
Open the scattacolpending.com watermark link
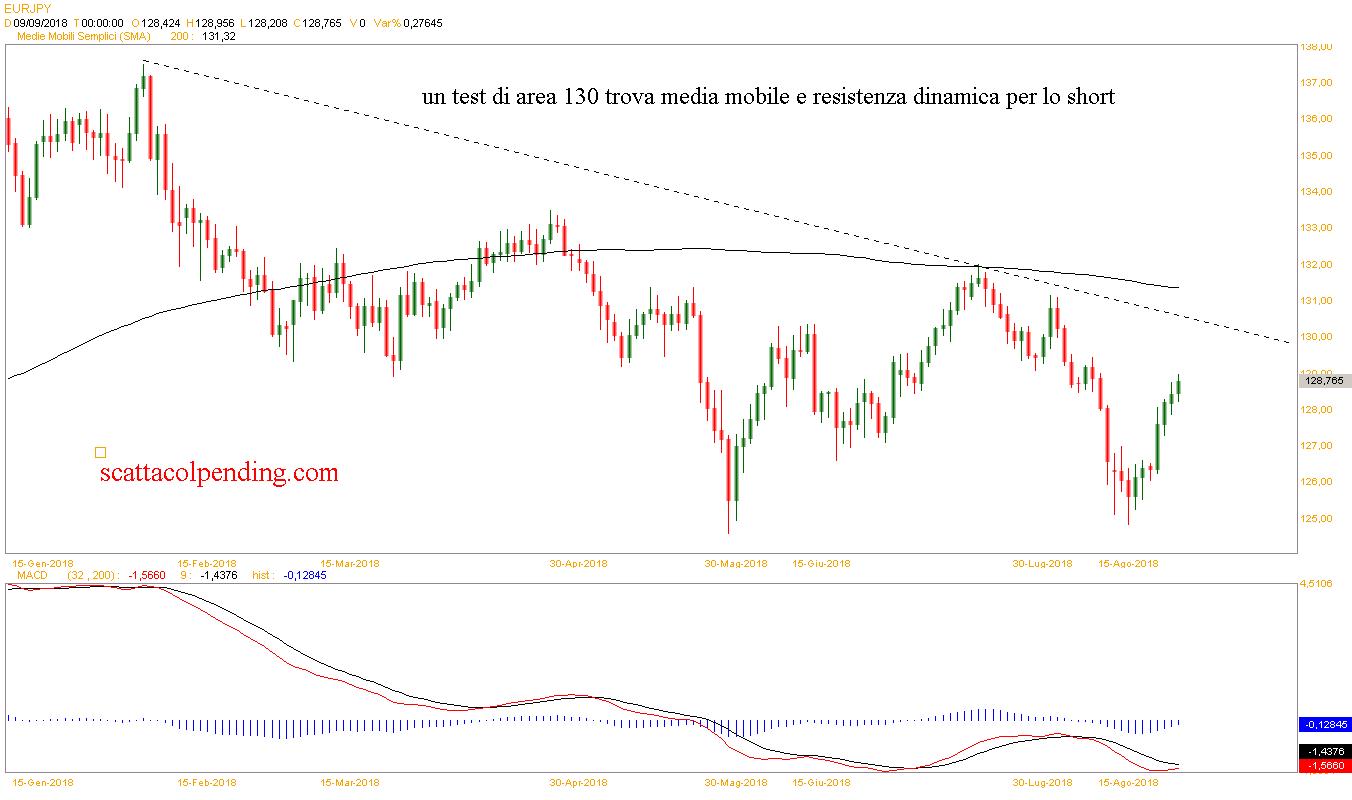pos(219,472)
